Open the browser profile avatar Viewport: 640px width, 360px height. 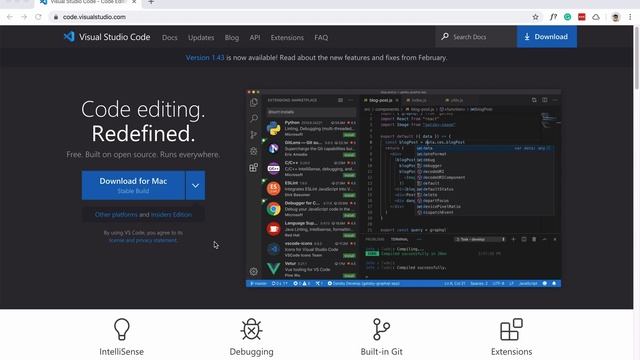coord(616,17)
